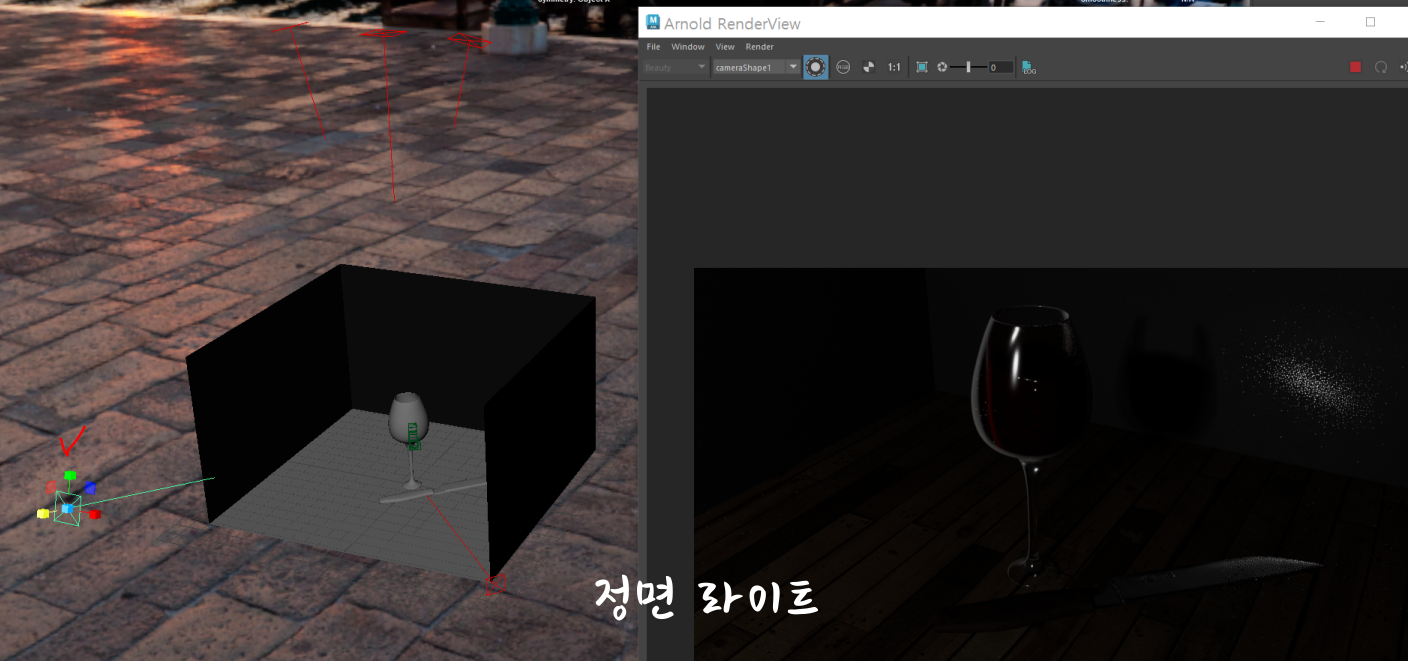1408x661 pixels.
Task: Open the cameraShape1 camera dropdown
Action: [x=756, y=67]
